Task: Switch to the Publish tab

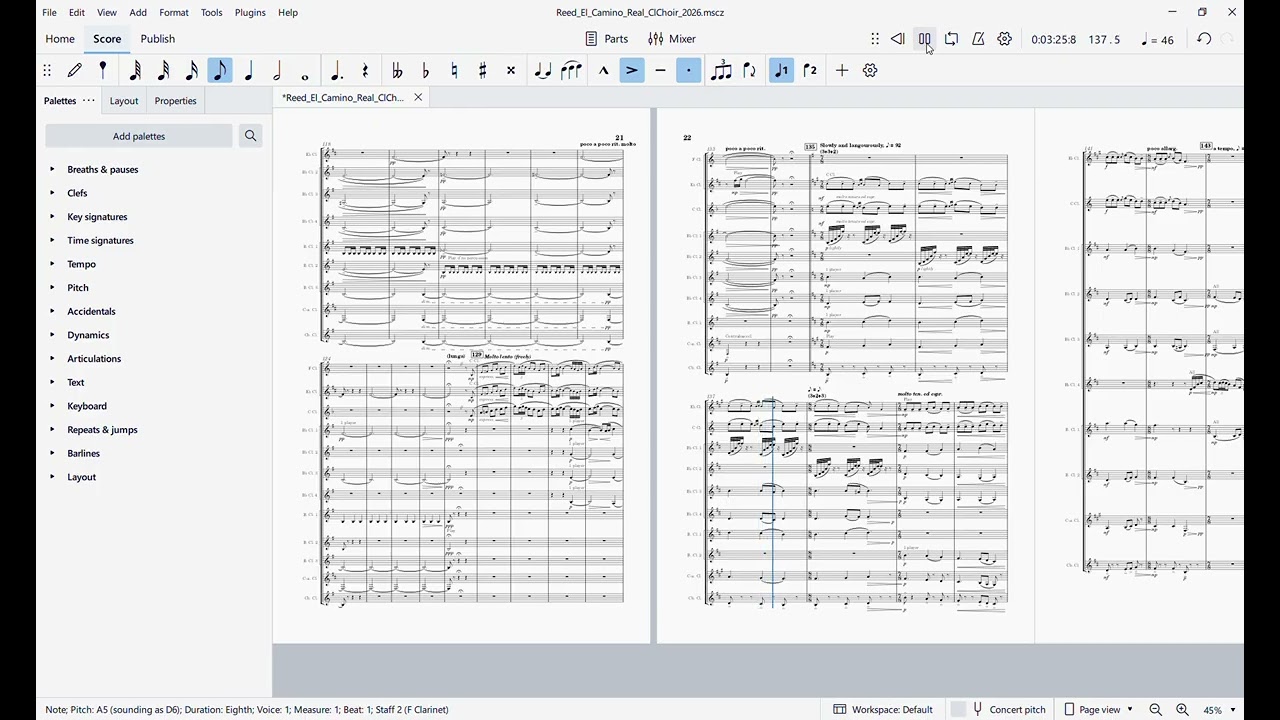Action: (x=158, y=39)
